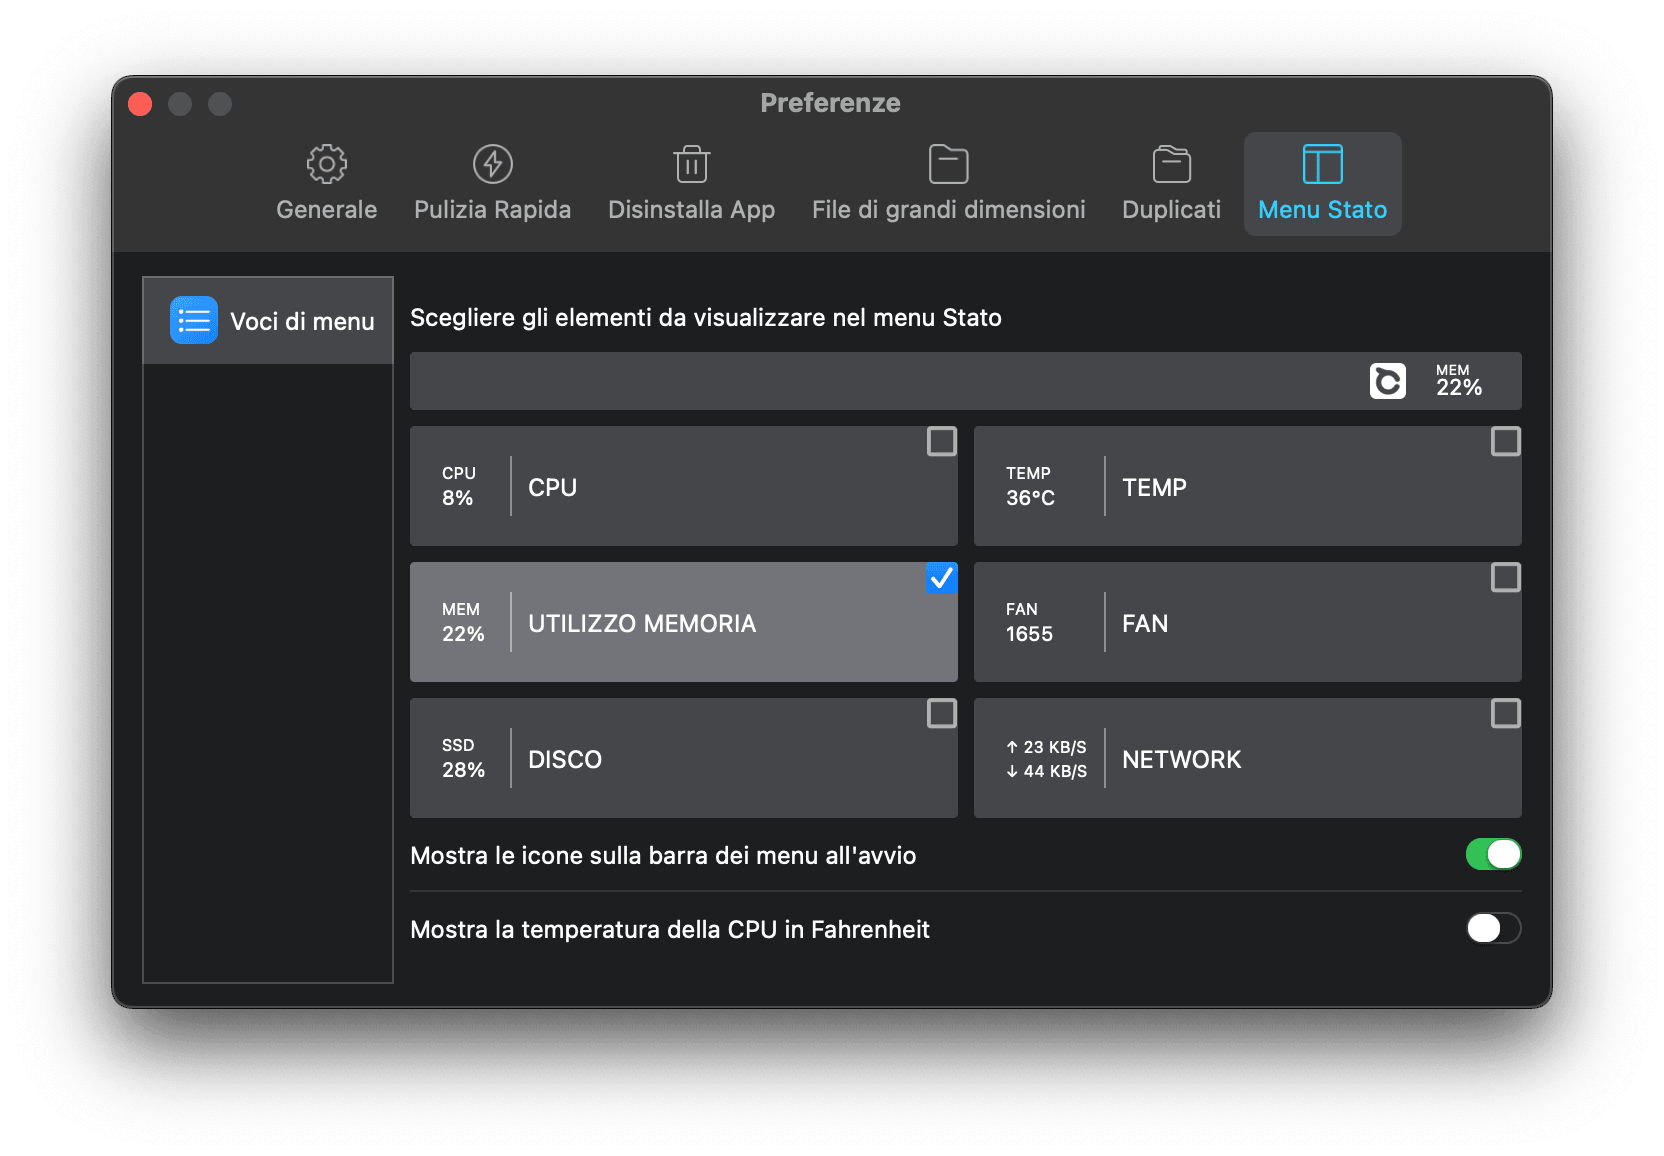Screen dimensions: 1664x1156
Task: Open the Generale gear icon
Action: click(x=326, y=164)
